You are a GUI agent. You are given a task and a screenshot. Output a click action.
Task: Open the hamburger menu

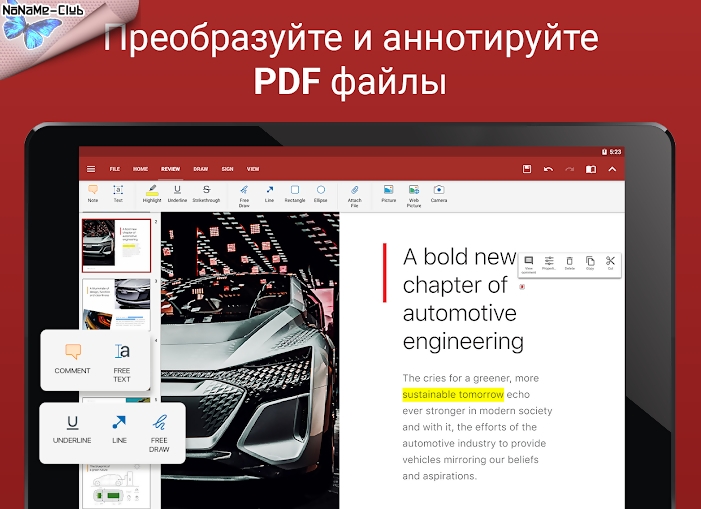(91, 169)
